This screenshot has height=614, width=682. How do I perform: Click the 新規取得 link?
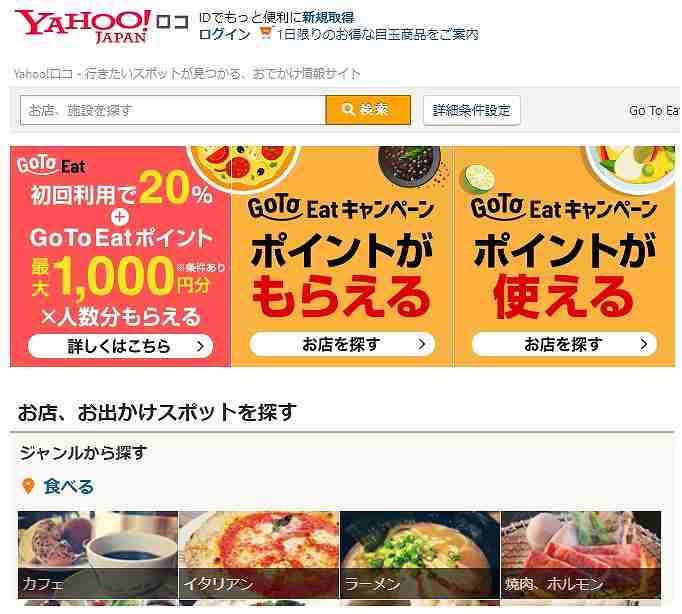pos(328,17)
